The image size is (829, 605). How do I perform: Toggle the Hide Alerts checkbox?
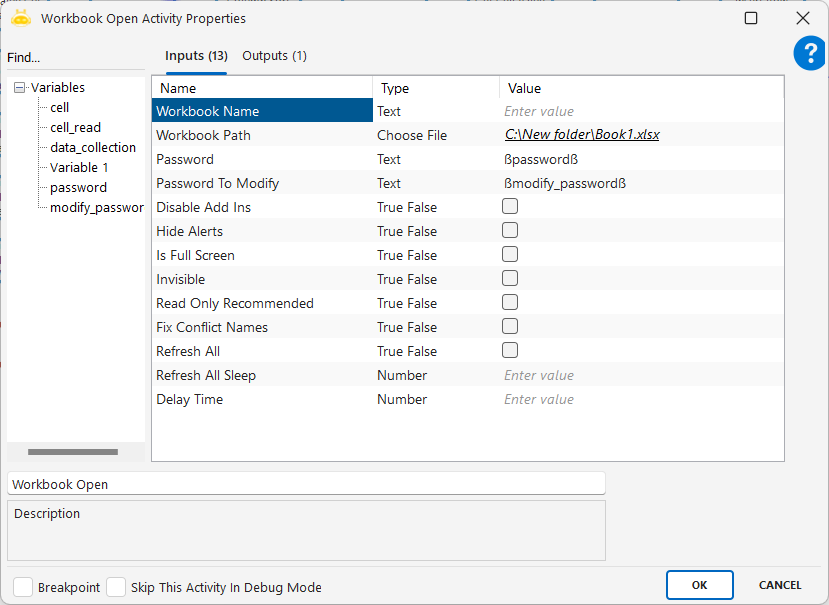[510, 231]
